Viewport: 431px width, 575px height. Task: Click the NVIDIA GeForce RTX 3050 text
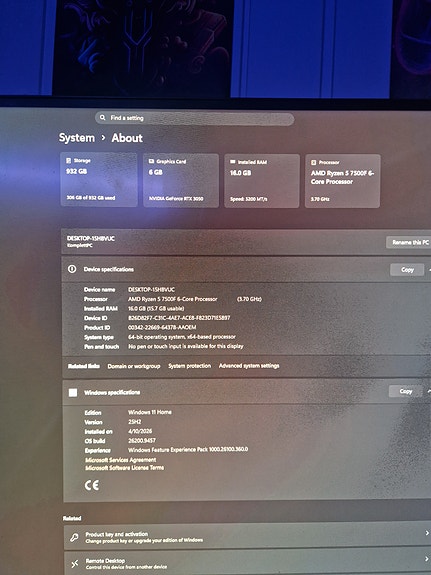pos(176,199)
